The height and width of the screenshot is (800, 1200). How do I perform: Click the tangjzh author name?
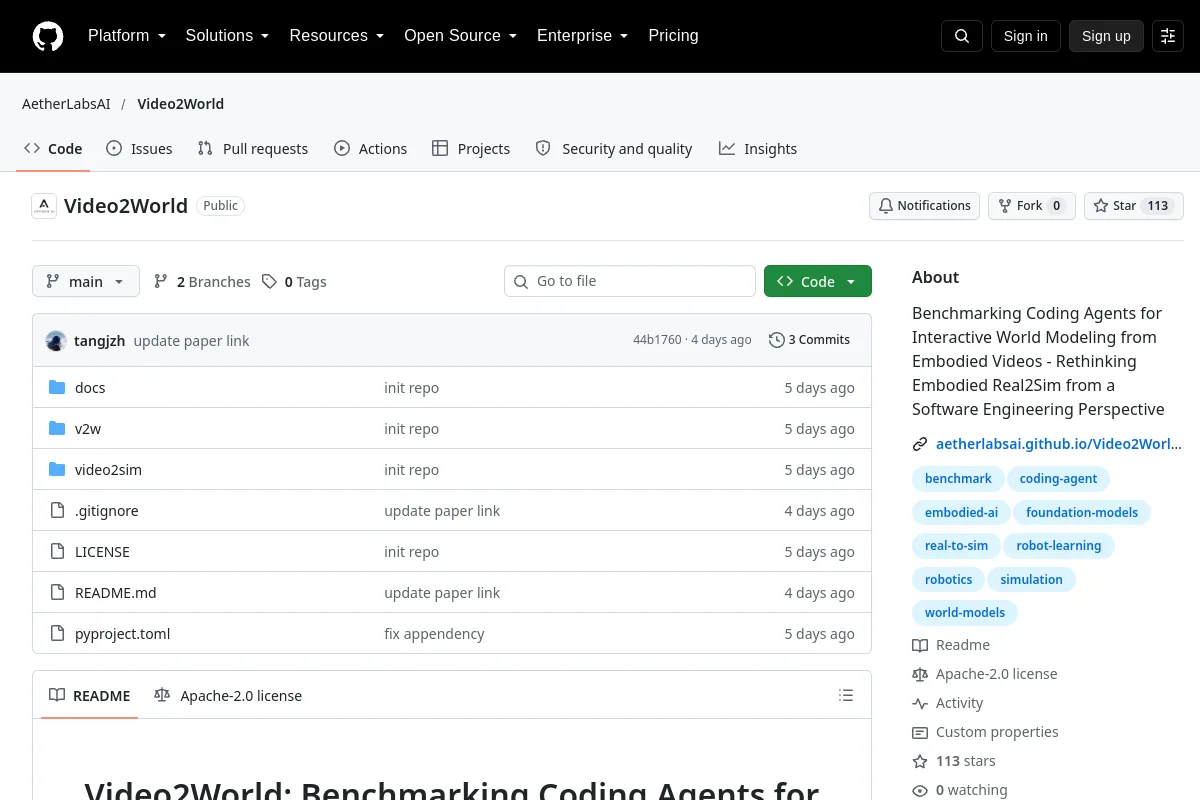click(x=100, y=340)
